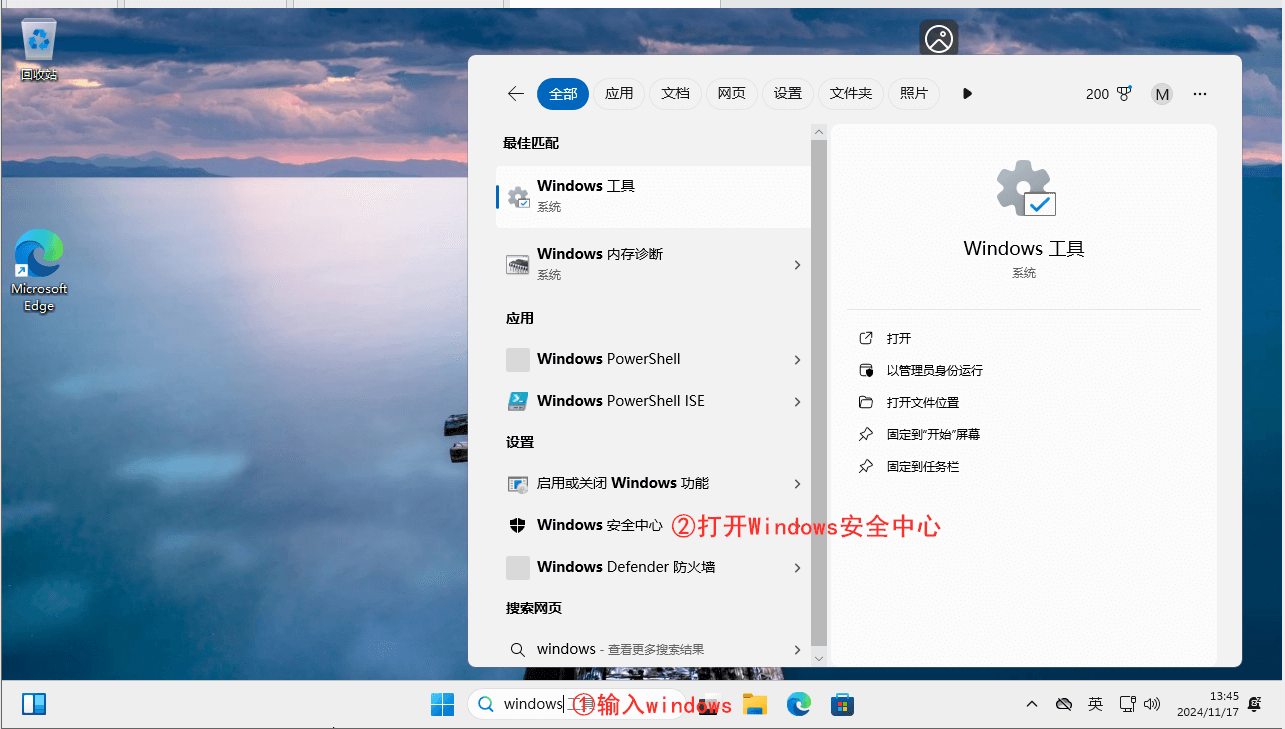Image resolution: width=1285 pixels, height=729 pixels.
Task: Switch to the 设置 filter tab
Action: 788,94
